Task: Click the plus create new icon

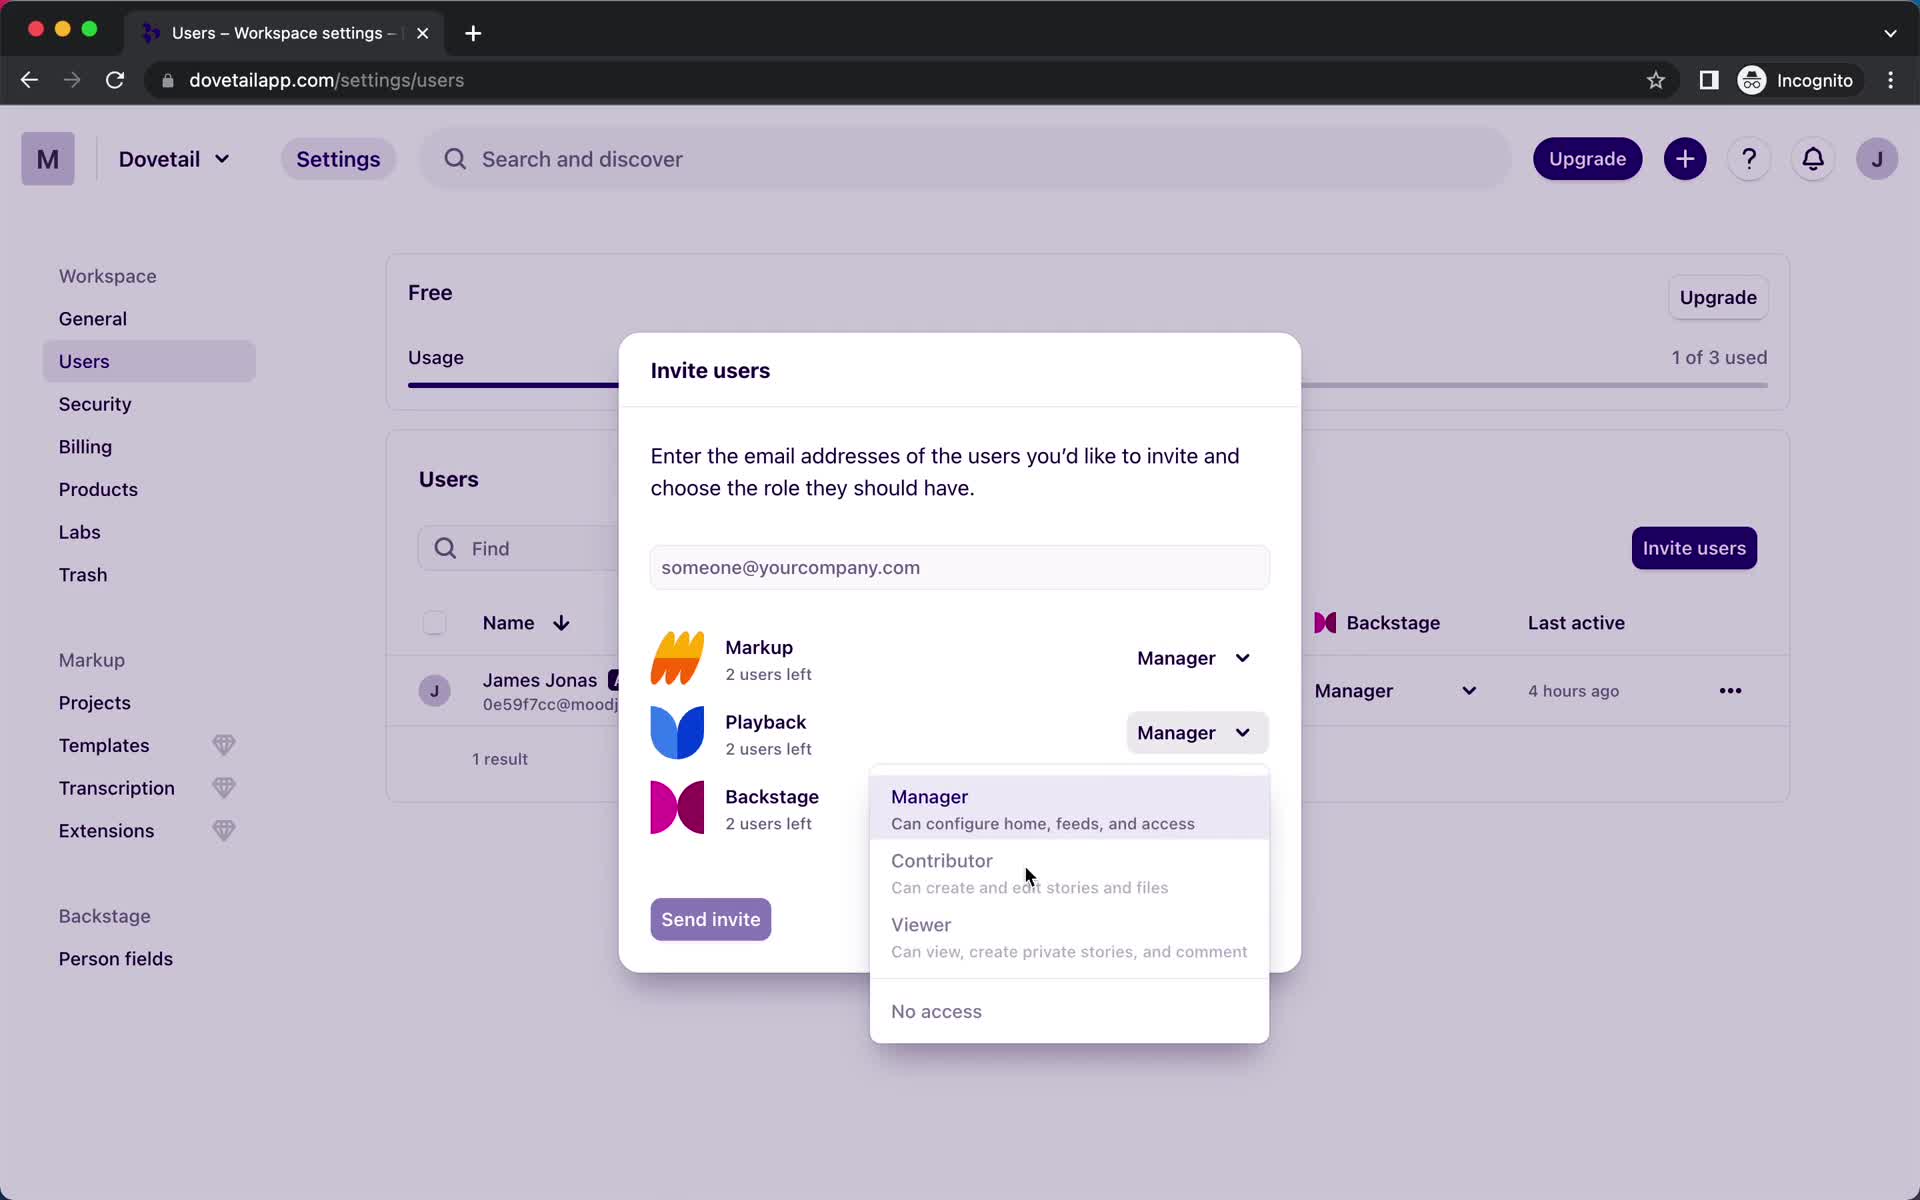Action: point(1685,158)
